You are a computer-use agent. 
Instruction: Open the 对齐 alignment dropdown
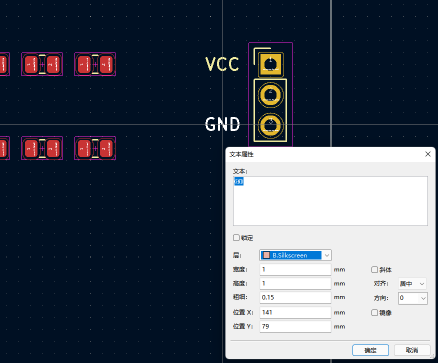(412, 284)
